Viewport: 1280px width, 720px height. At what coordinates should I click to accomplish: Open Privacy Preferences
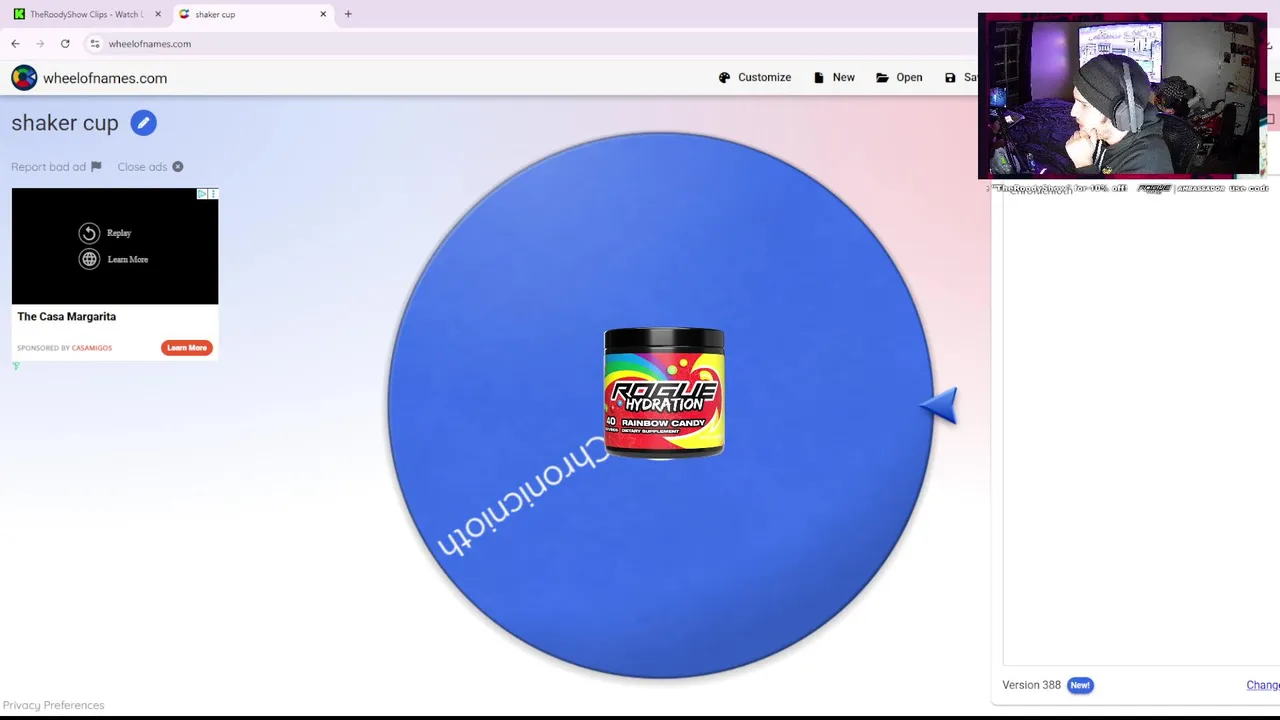53,705
